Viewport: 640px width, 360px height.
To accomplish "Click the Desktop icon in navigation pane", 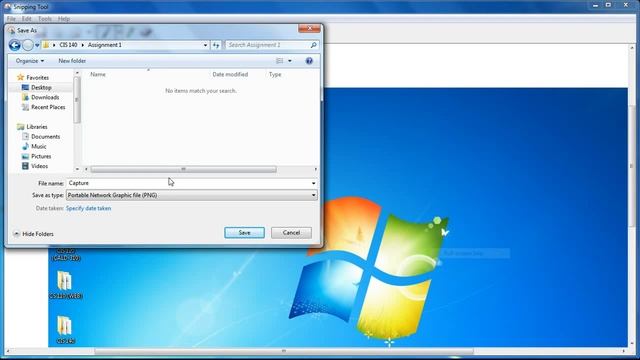I will tap(25, 87).
